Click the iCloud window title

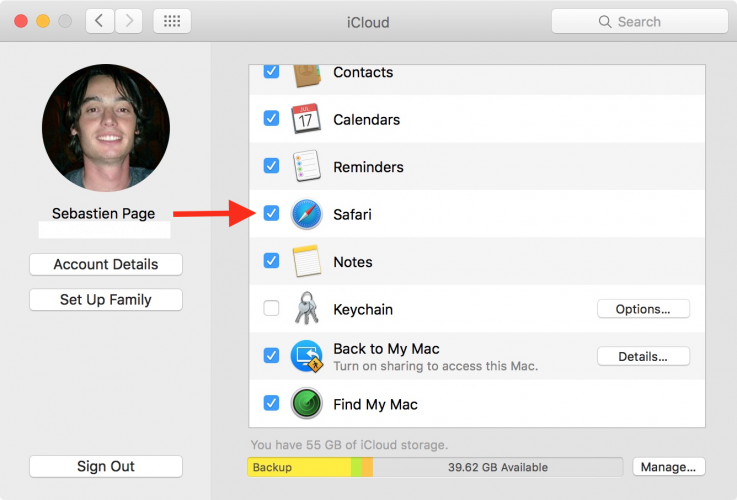368,22
